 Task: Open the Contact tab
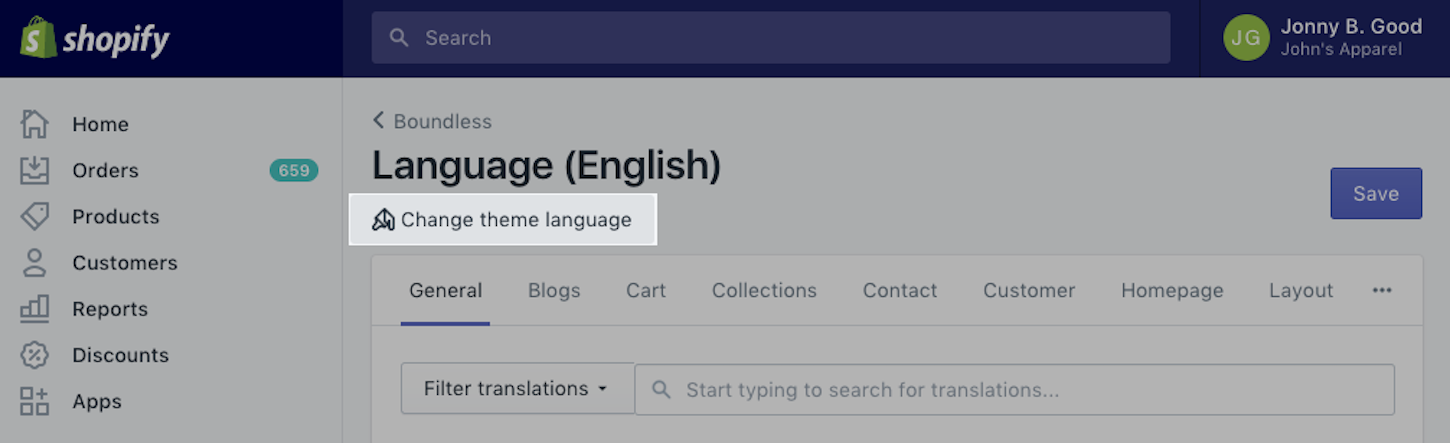[900, 290]
